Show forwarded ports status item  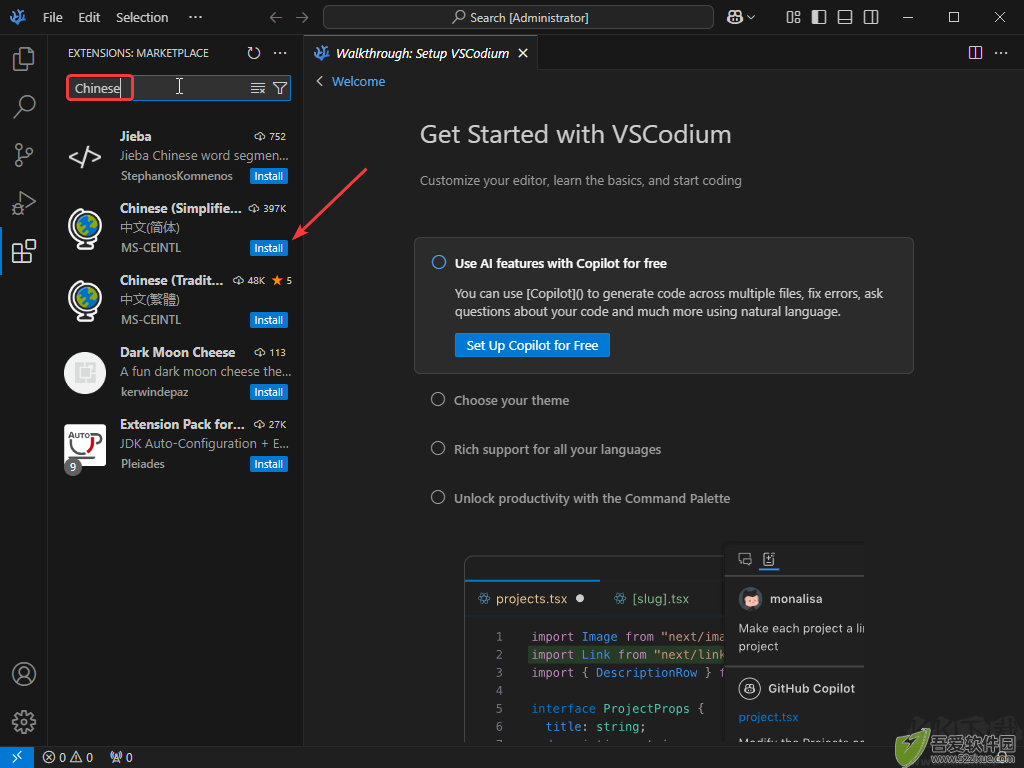click(121, 758)
